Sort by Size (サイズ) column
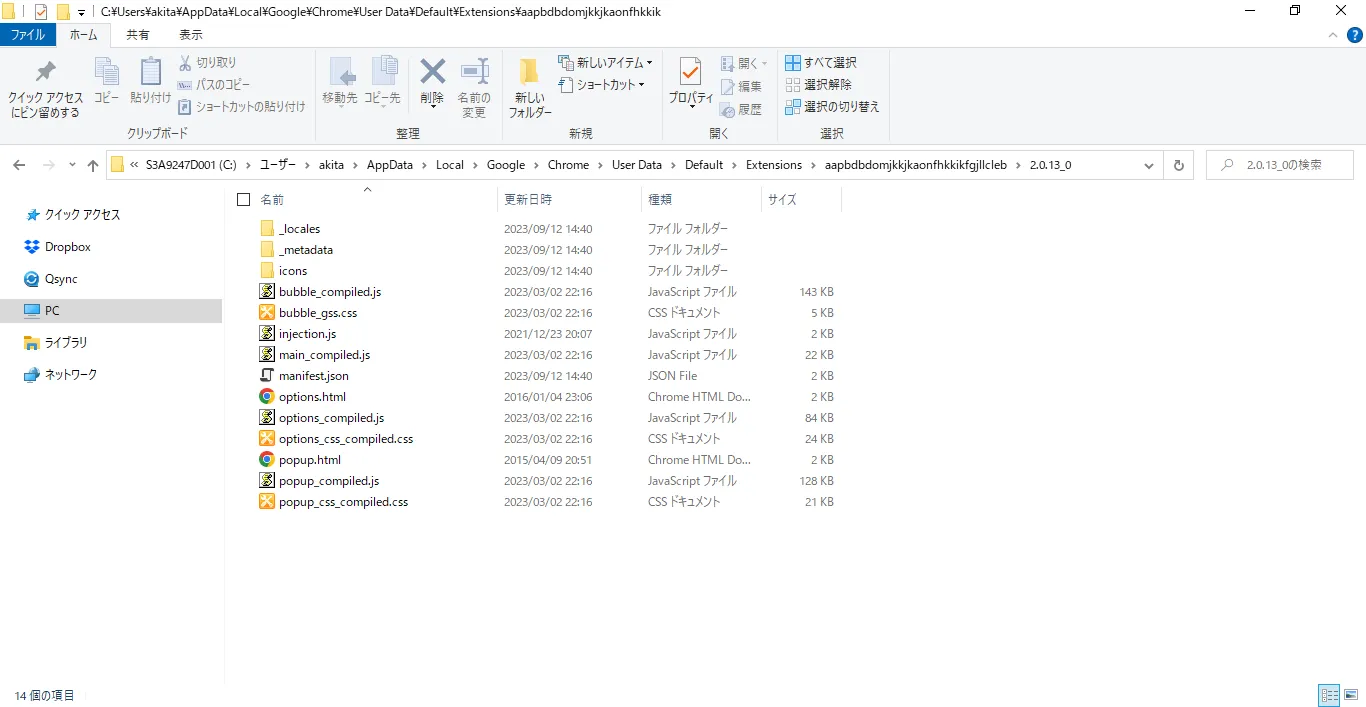This screenshot has width=1366, height=707. pyautogui.click(x=782, y=200)
